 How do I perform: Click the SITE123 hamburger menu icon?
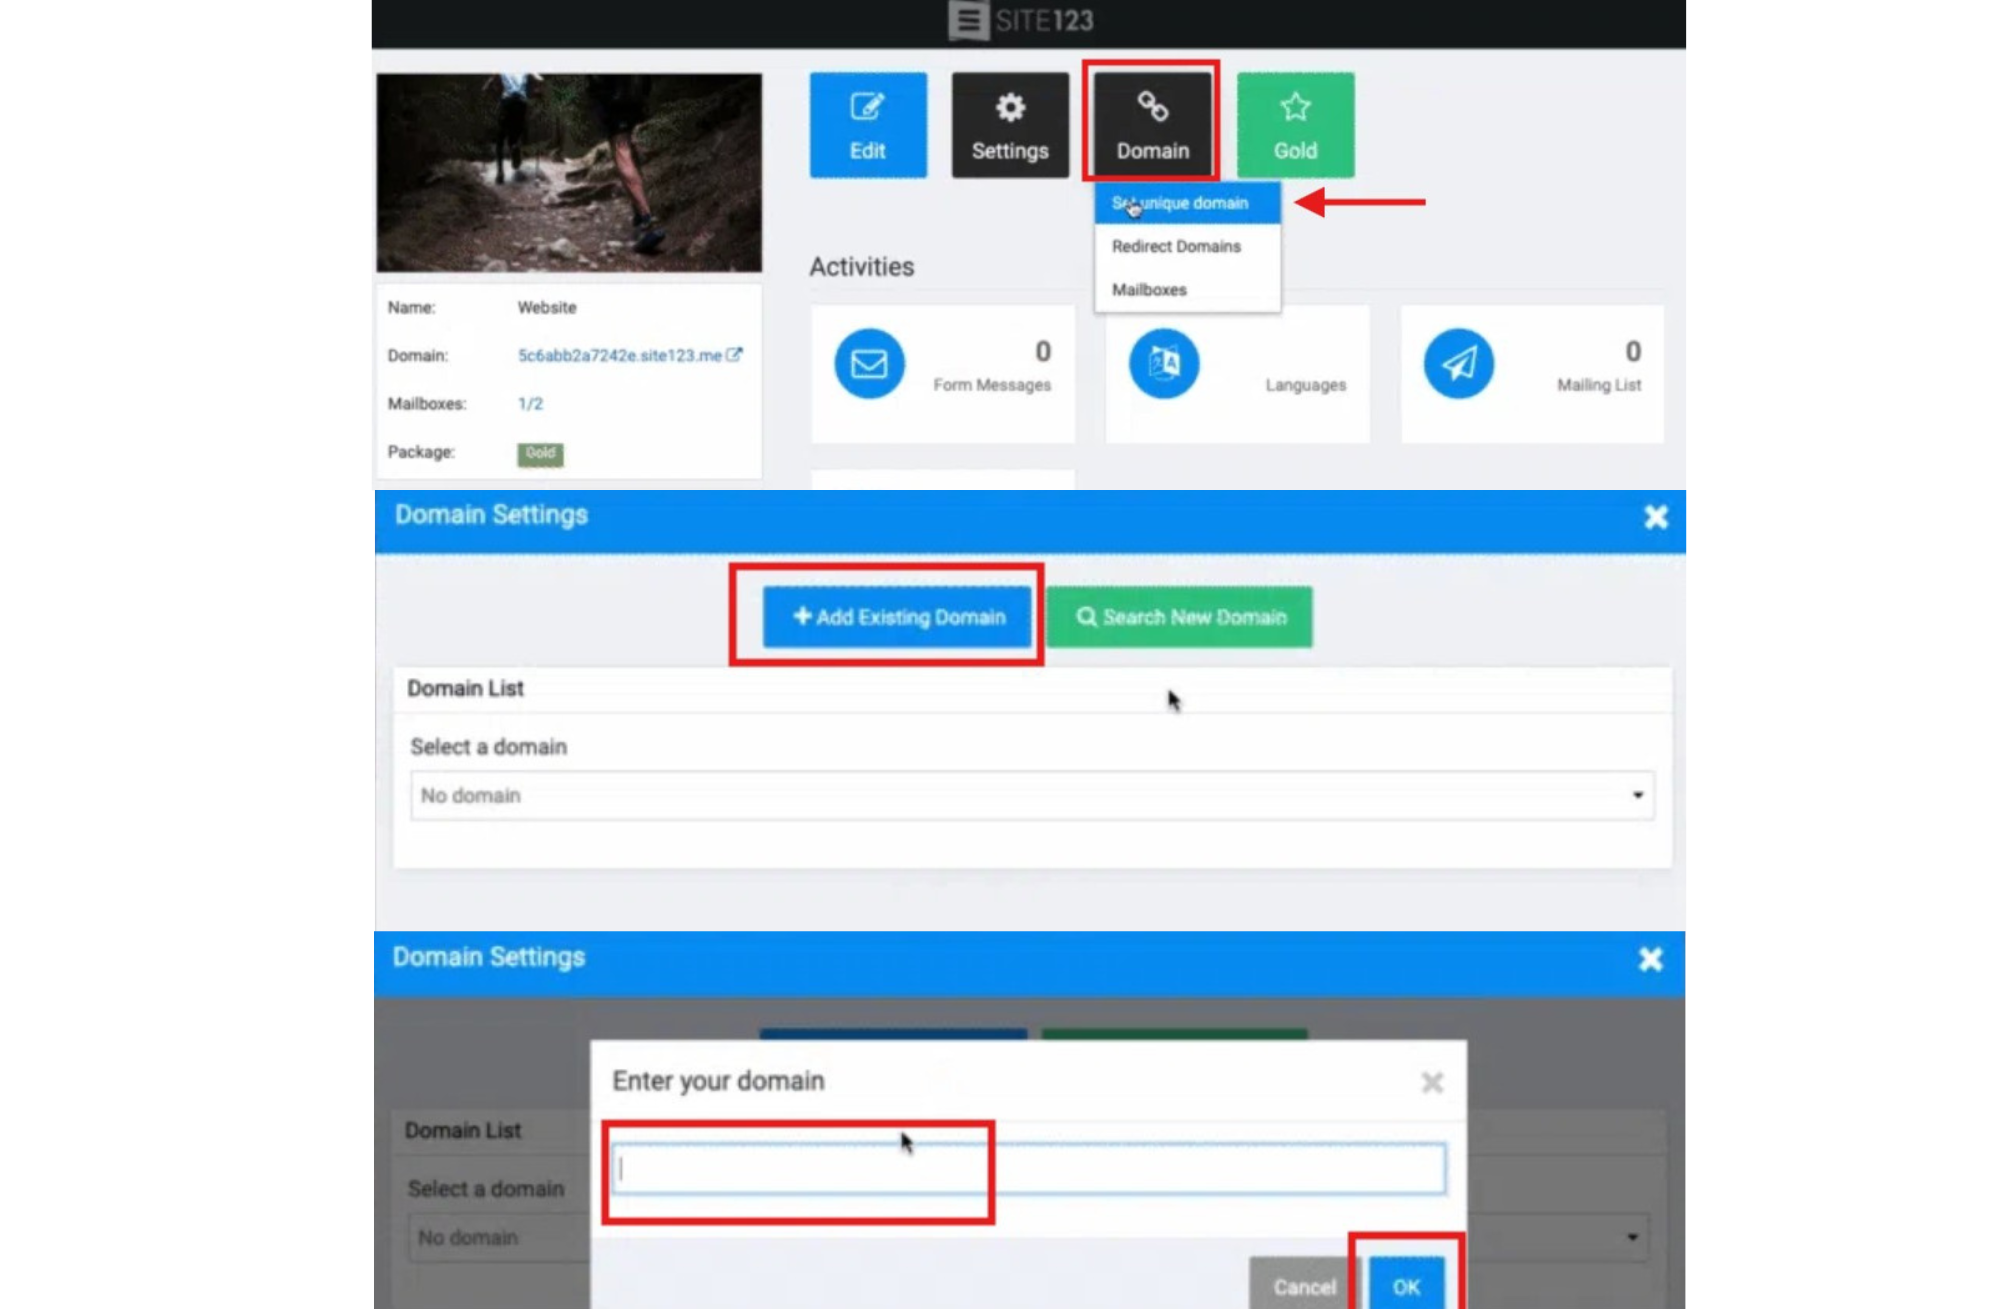click(x=967, y=20)
